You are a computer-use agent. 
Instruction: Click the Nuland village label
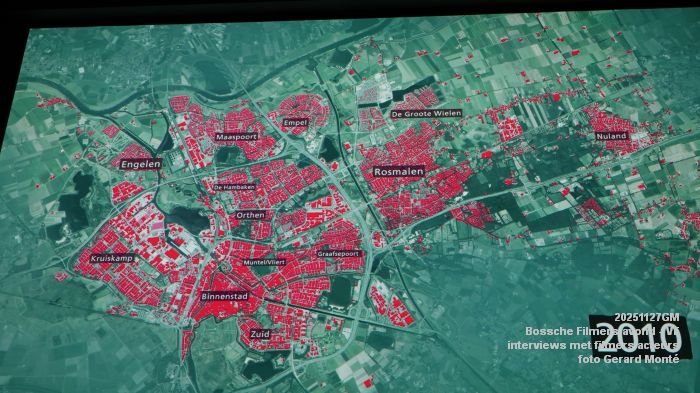[x=611, y=136]
